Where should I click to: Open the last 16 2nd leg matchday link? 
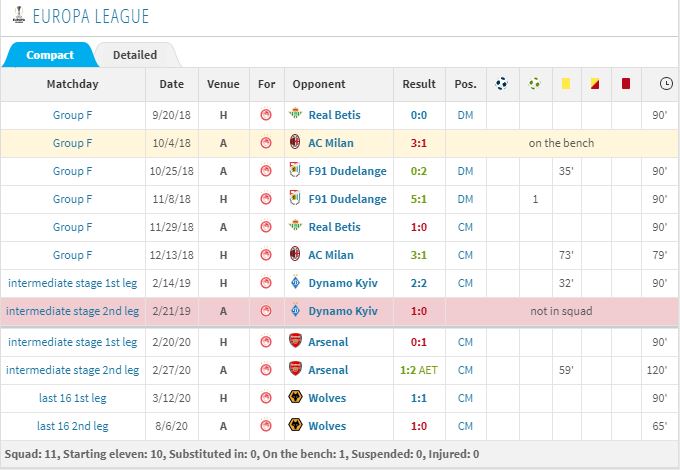[72, 426]
